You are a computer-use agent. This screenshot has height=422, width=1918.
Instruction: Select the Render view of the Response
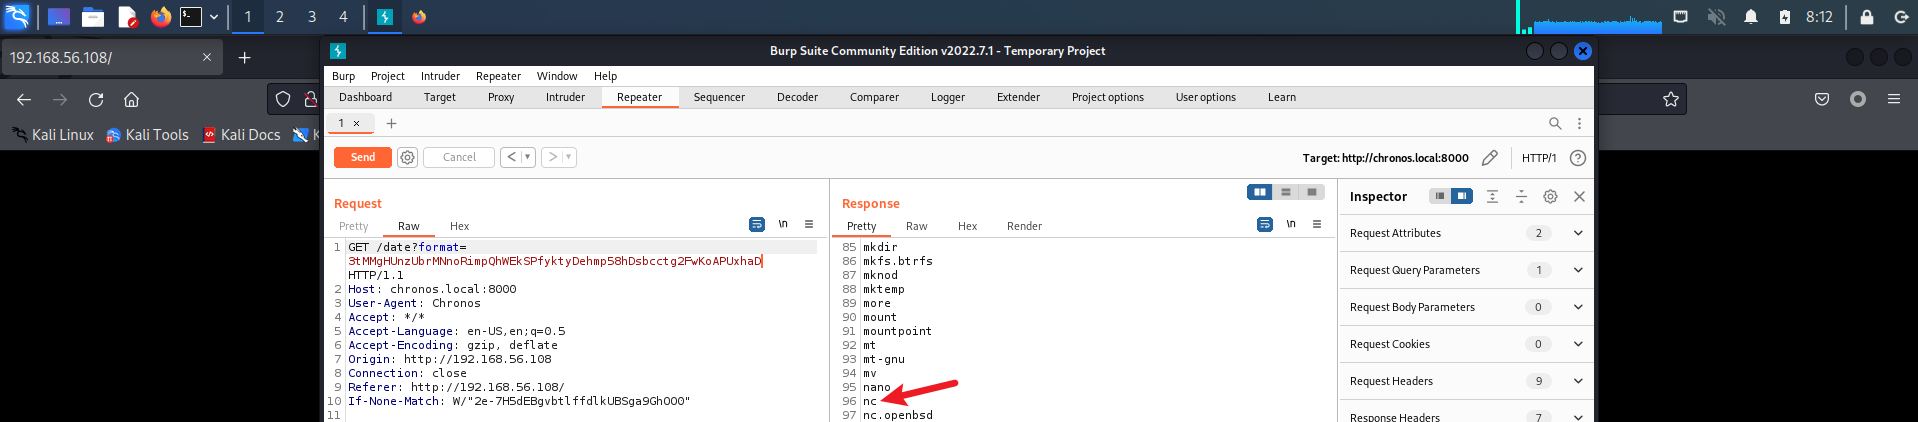click(x=1024, y=226)
